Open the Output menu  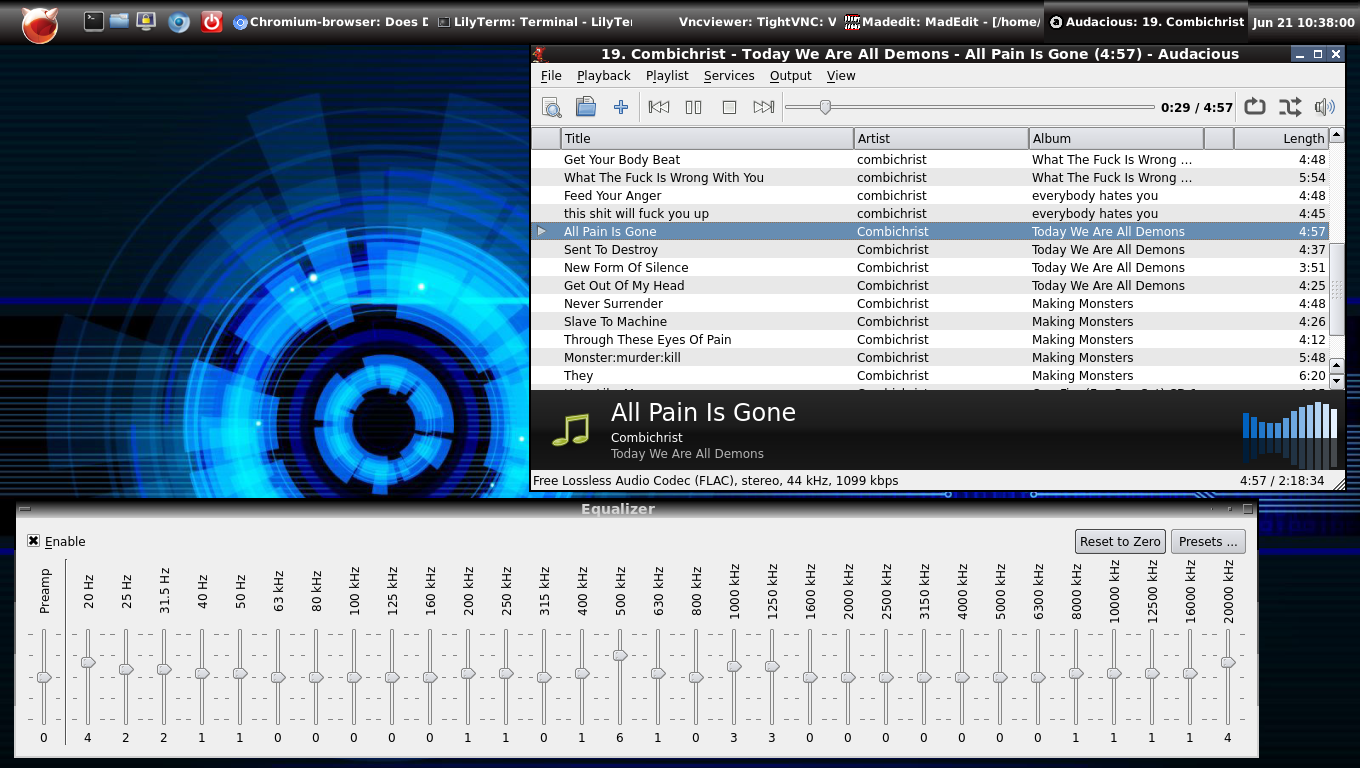pyautogui.click(x=790, y=76)
